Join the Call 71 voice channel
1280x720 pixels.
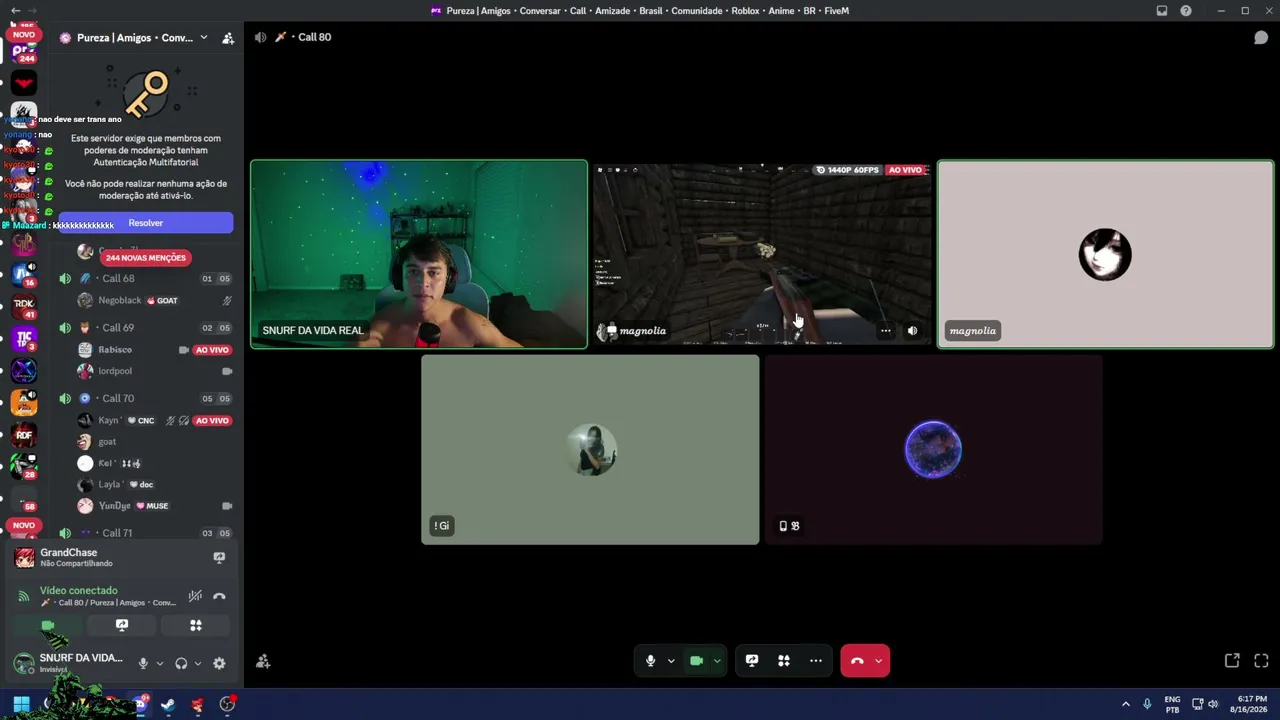(x=117, y=534)
